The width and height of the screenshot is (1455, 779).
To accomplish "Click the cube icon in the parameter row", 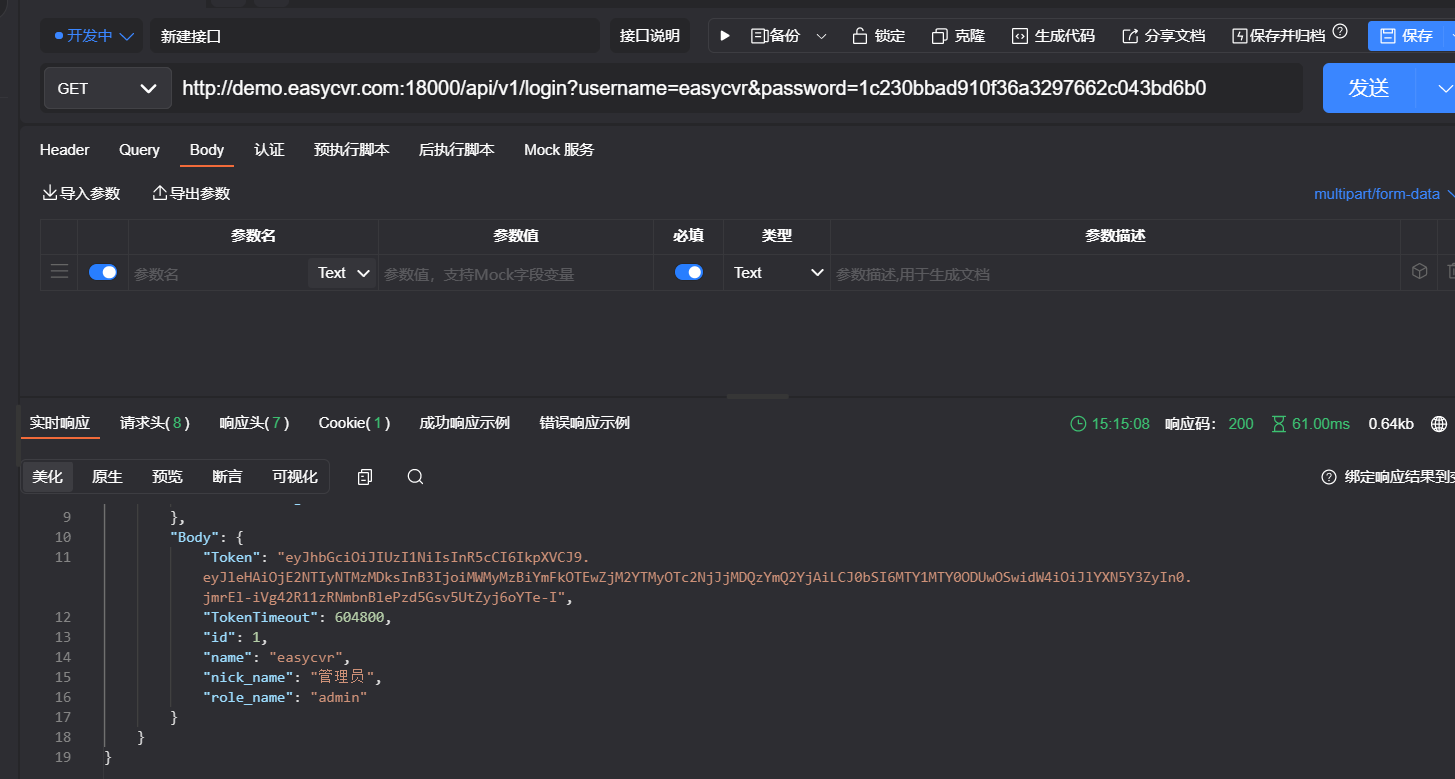I will 1418,272.
